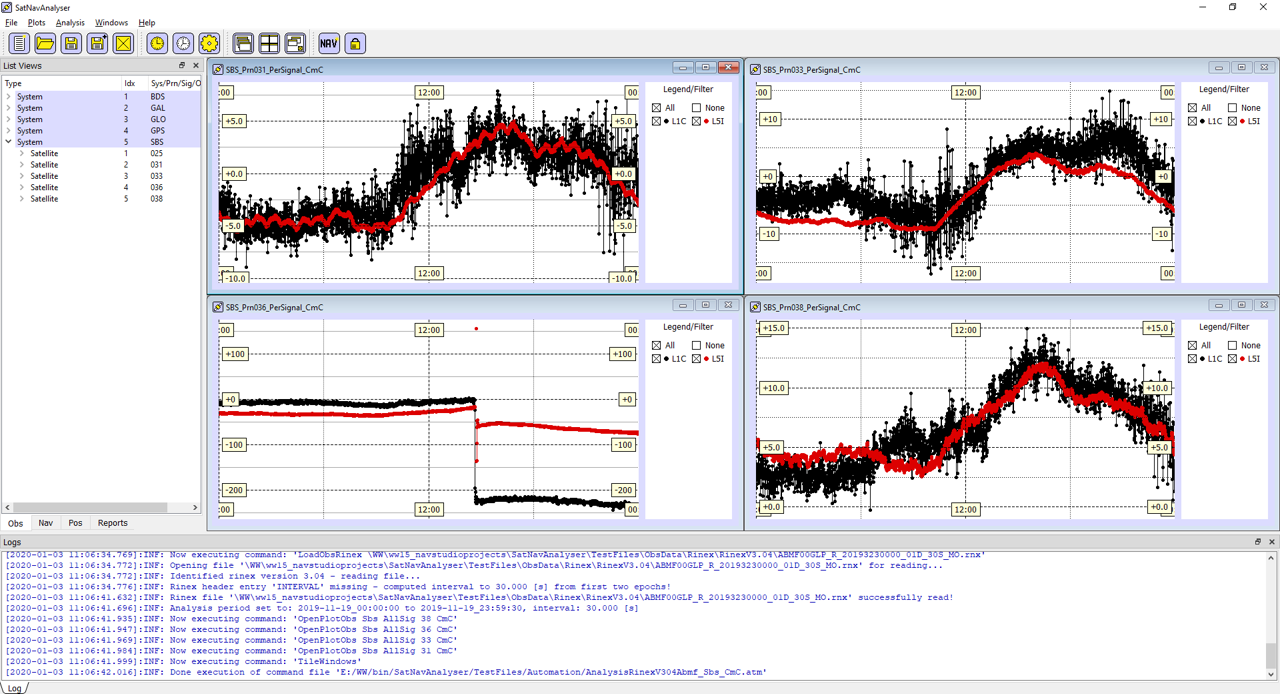Click the padlock toolbar icon
Viewport: 1280px width, 694px height.
pos(355,43)
